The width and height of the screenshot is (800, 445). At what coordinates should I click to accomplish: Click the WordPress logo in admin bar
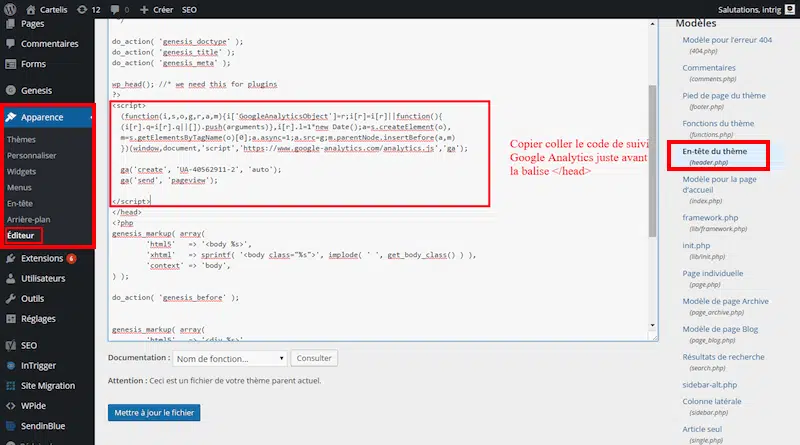click(x=10, y=8)
